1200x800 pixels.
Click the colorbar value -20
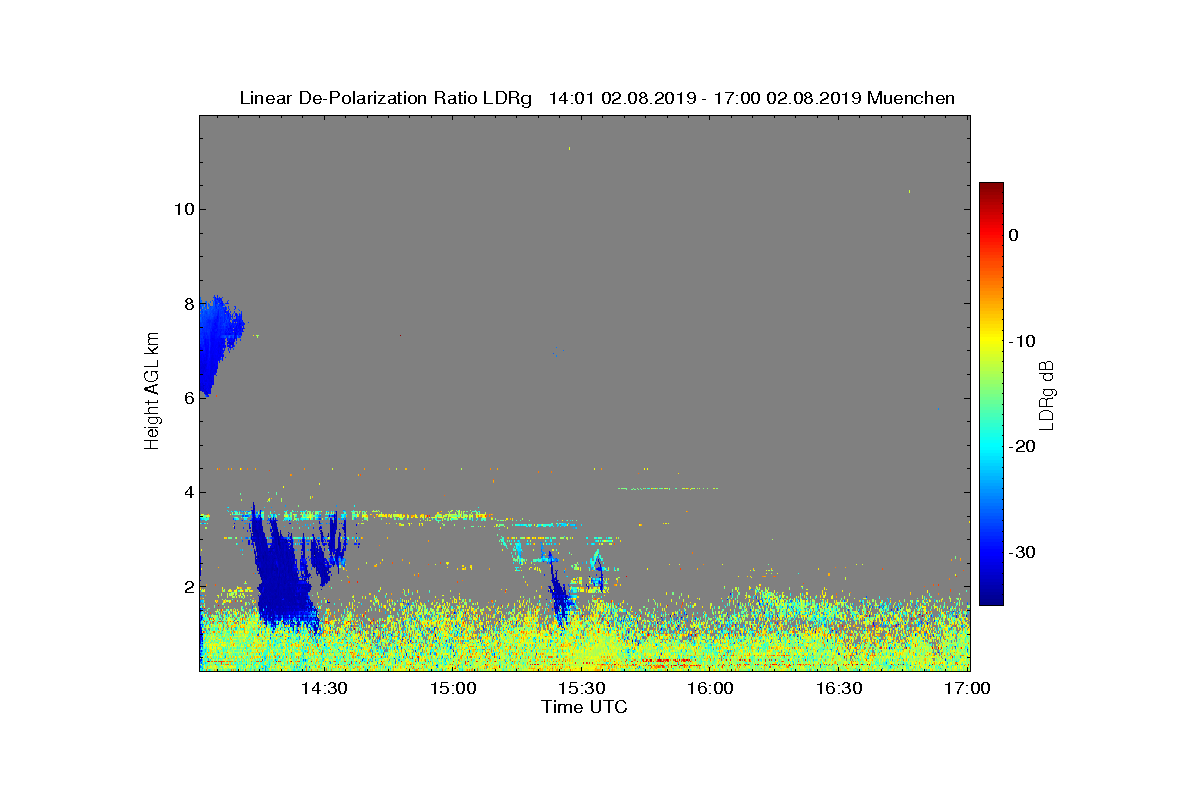[1020, 446]
